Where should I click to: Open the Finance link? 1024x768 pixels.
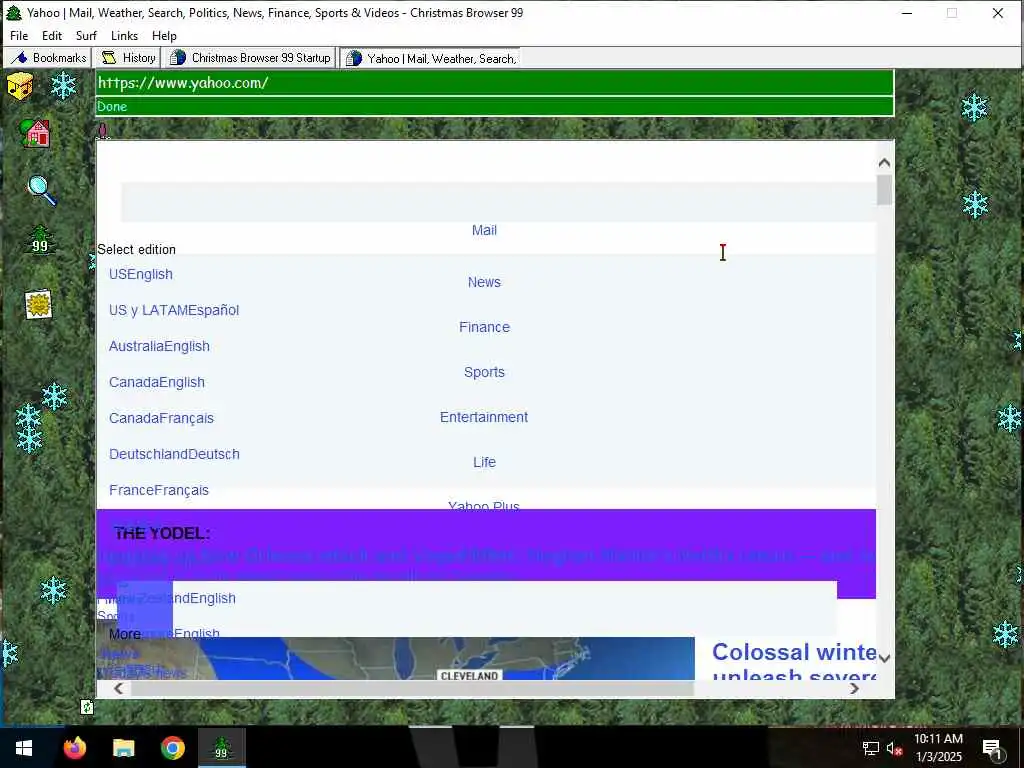(484, 327)
